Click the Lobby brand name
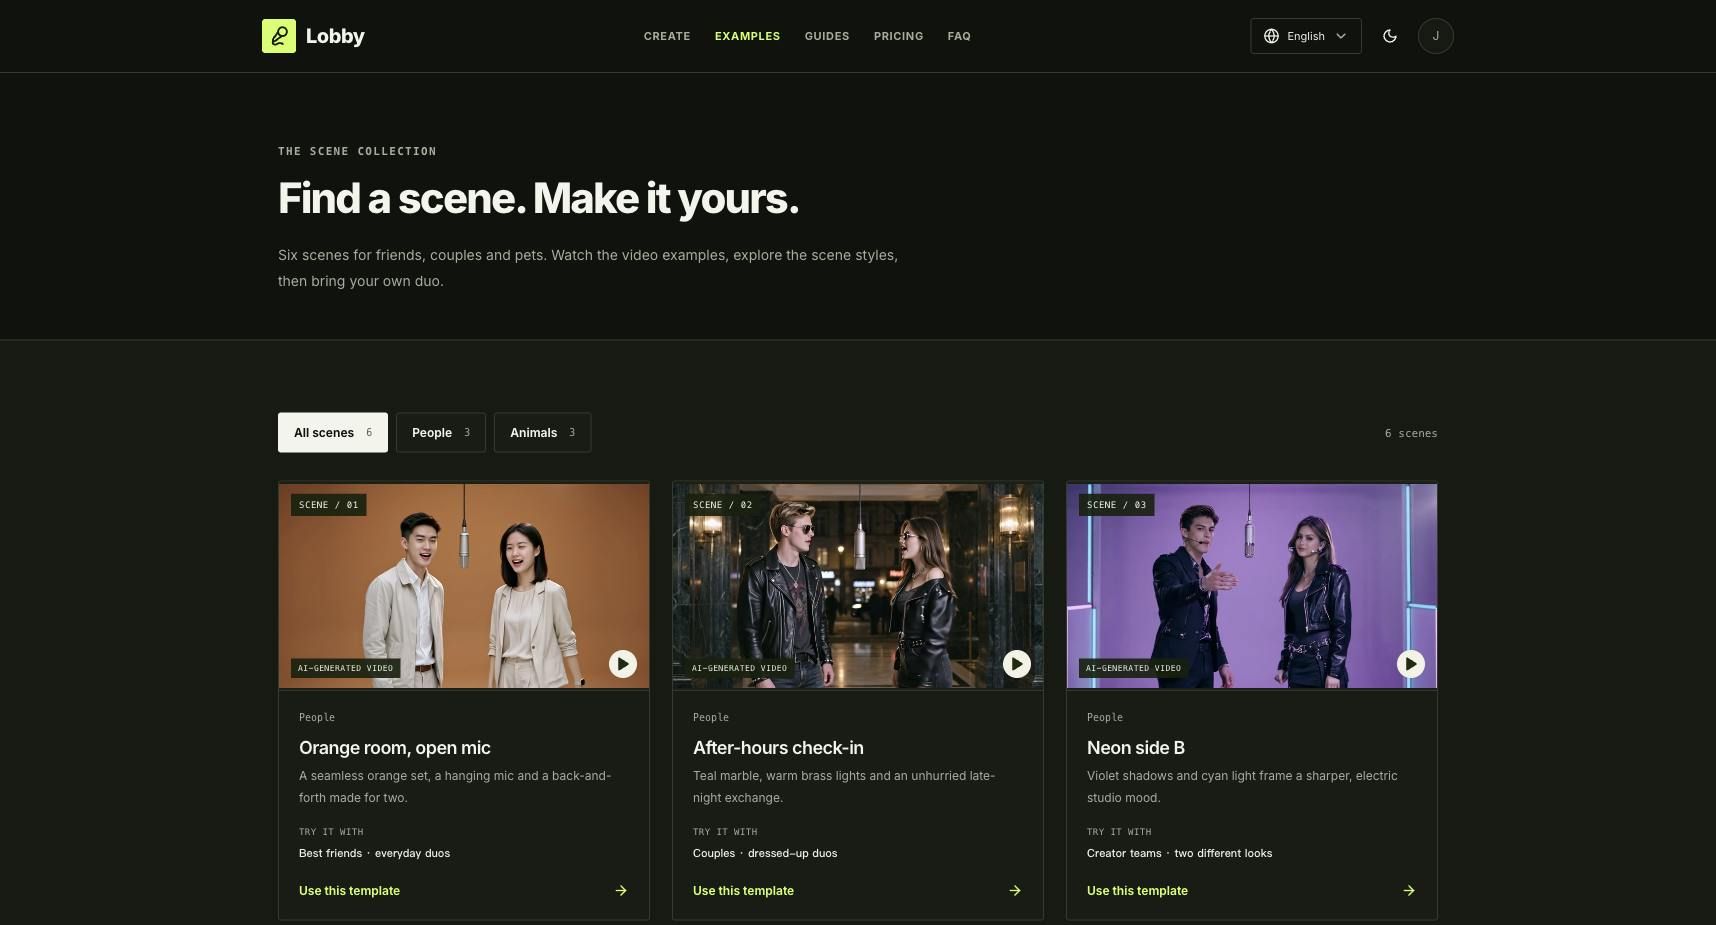The height and width of the screenshot is (925, 1716). point(335,36)
